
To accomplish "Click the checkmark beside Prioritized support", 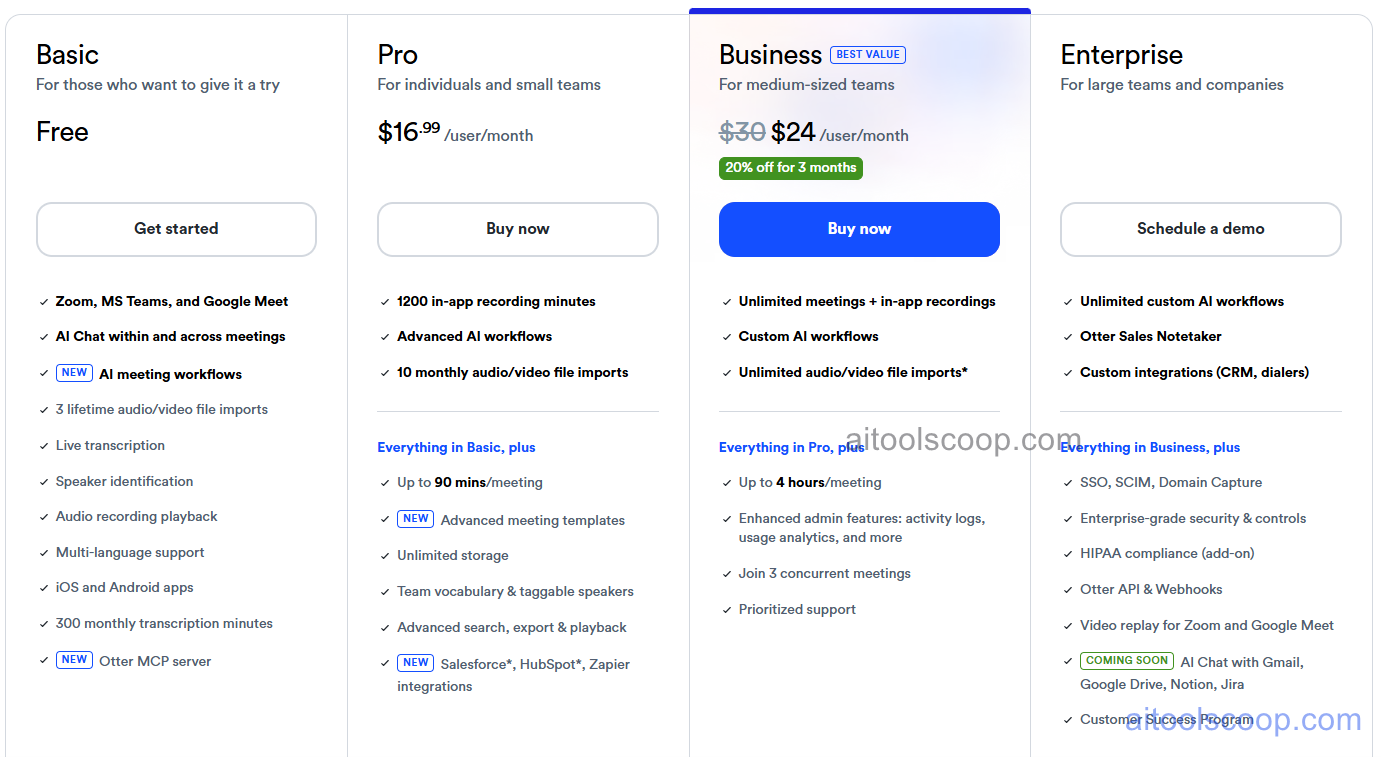I will pos(726,609).
